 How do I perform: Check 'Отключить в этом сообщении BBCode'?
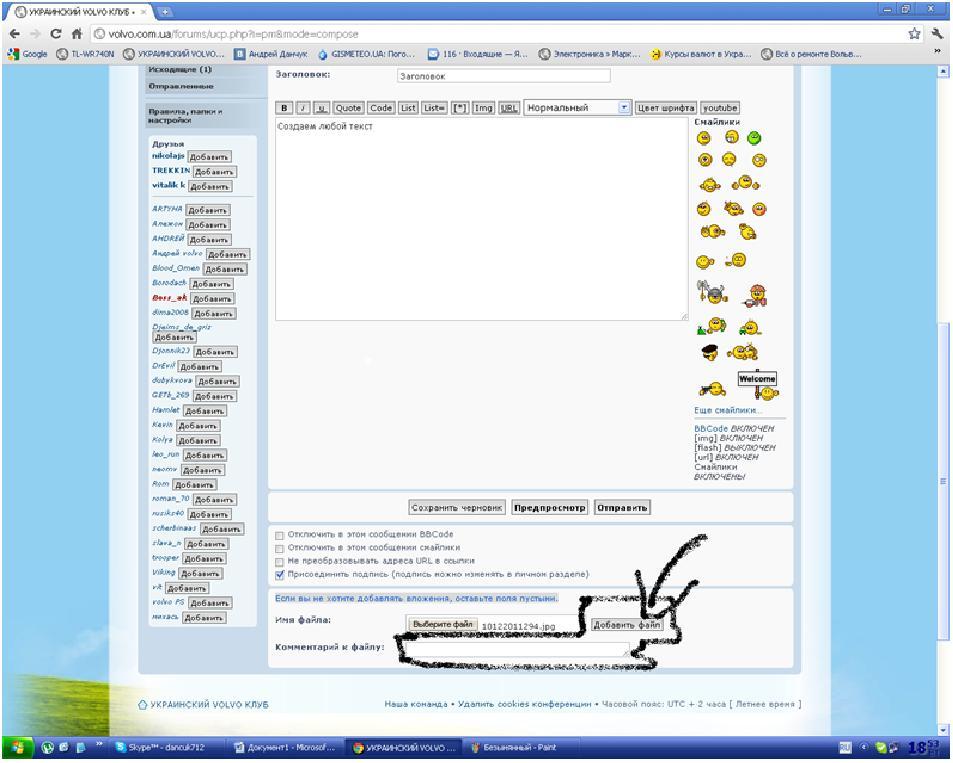click(280, 535)
